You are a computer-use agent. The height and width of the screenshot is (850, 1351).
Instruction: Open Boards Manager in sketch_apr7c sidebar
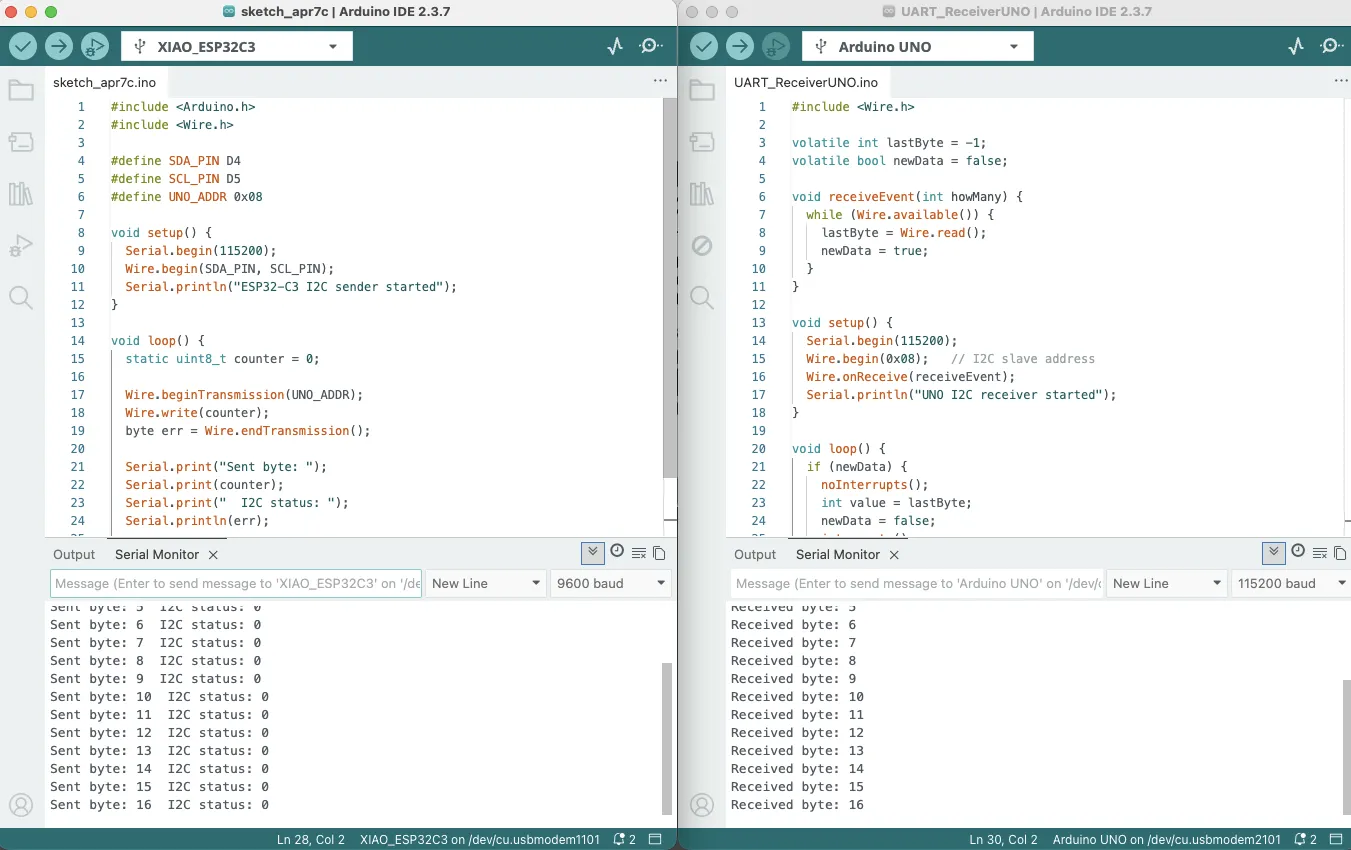[x=21, y=142]
